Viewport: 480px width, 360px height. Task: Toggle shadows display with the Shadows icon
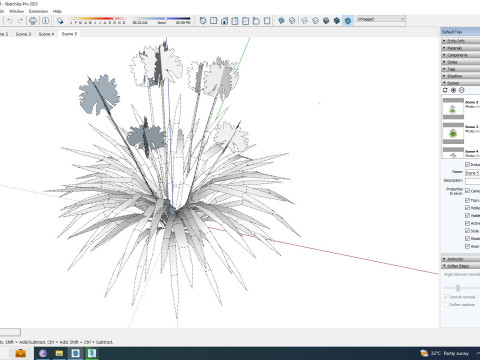60,21
